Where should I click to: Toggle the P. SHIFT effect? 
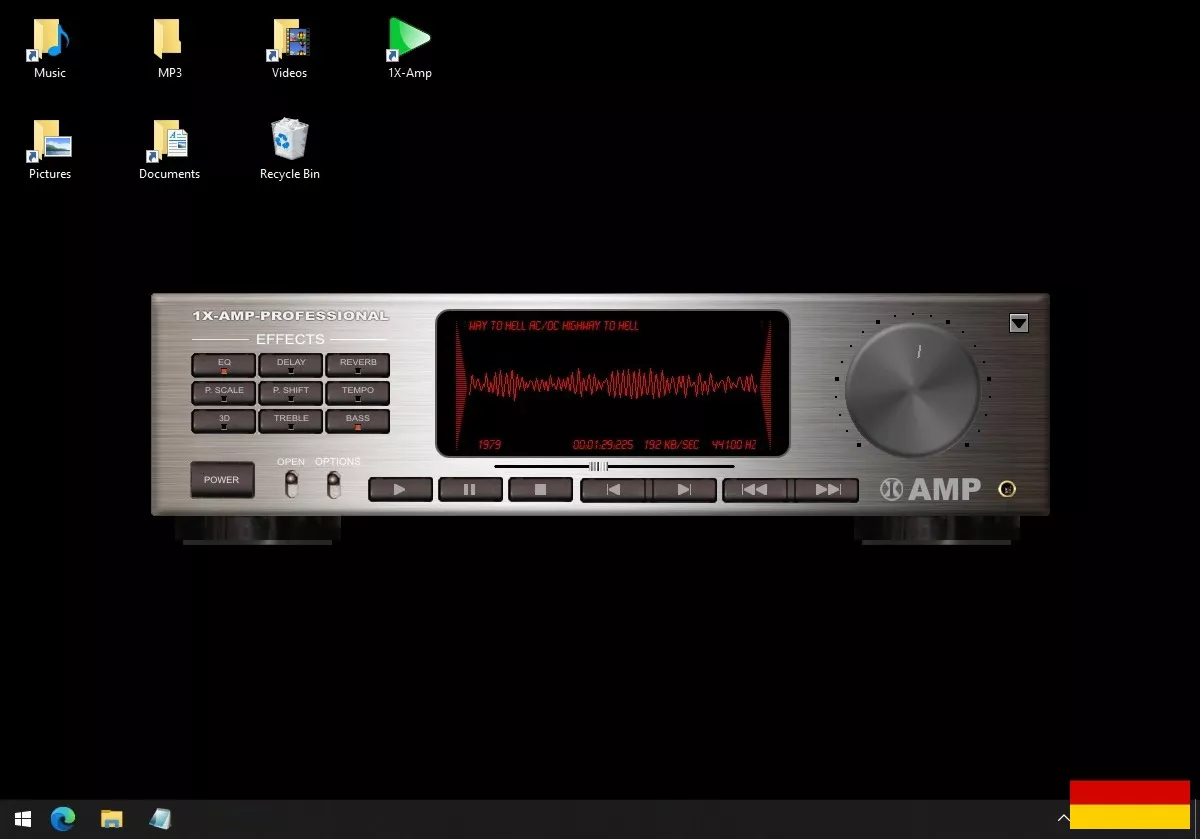point(291,393)
